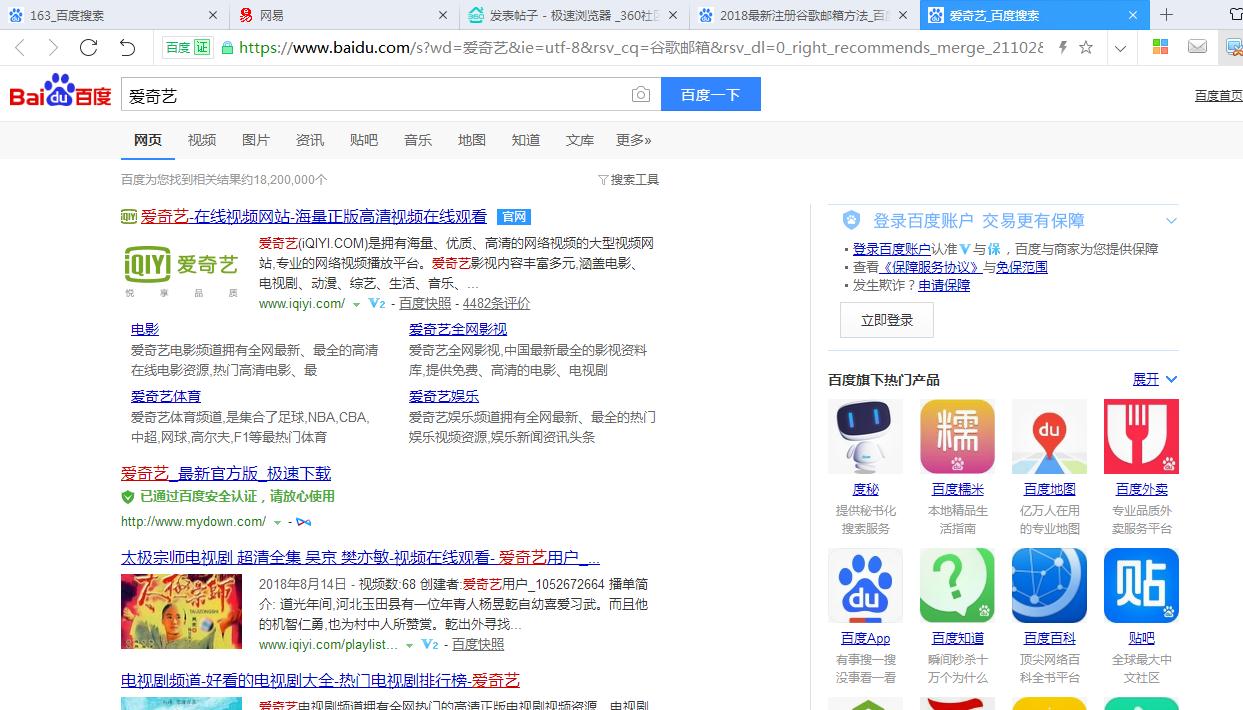Expand the 更多» categories menu
The width and height of the screenshot is (1243, 710).
[634, 140]
